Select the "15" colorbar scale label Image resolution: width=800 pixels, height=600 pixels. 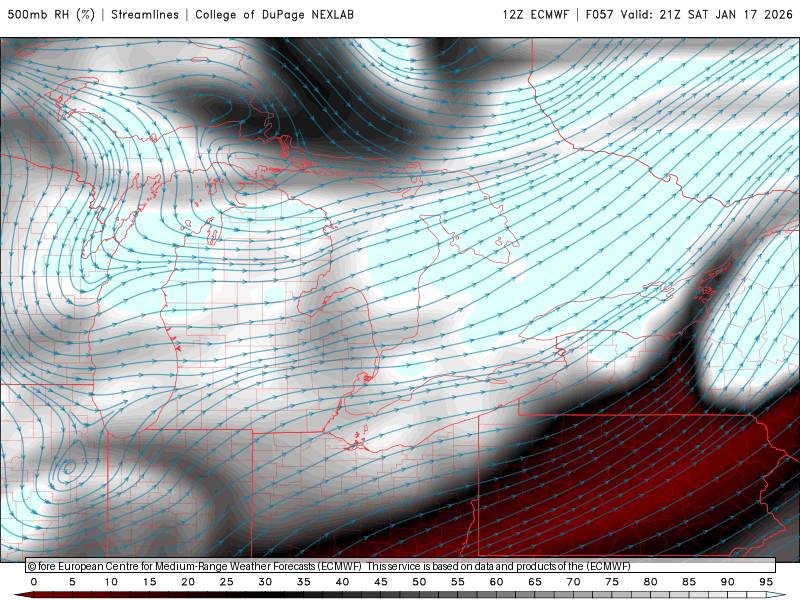coord(149,582)
